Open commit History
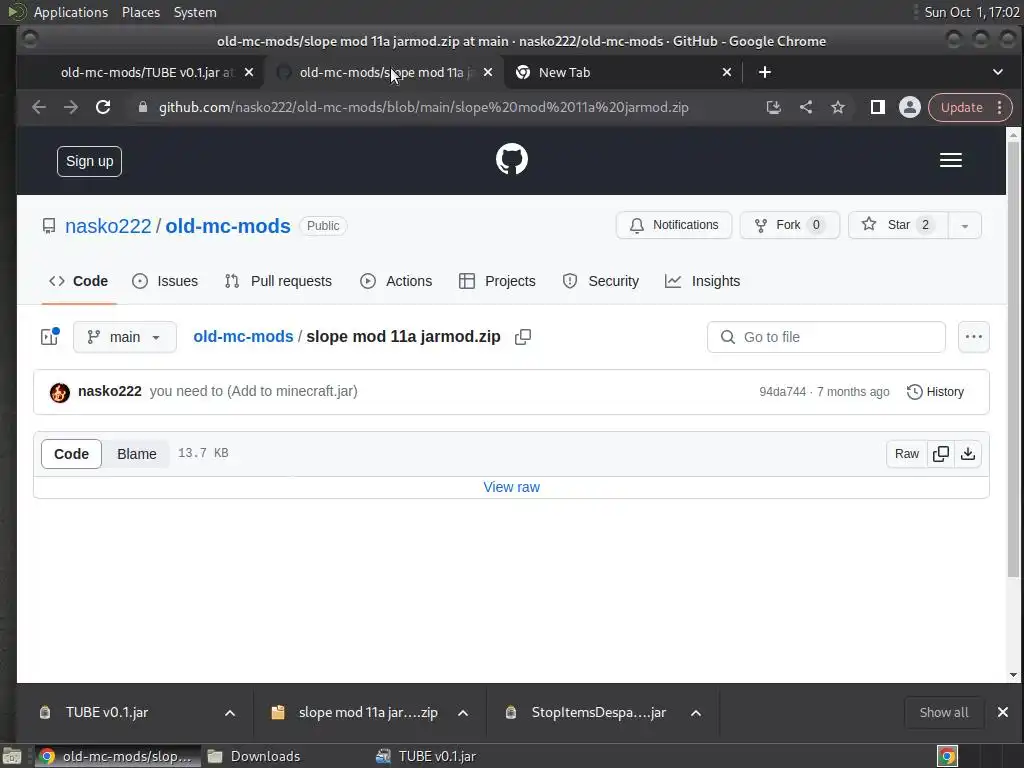The height and width of the screenshot is (768, 1024). [x=935, y=392]
